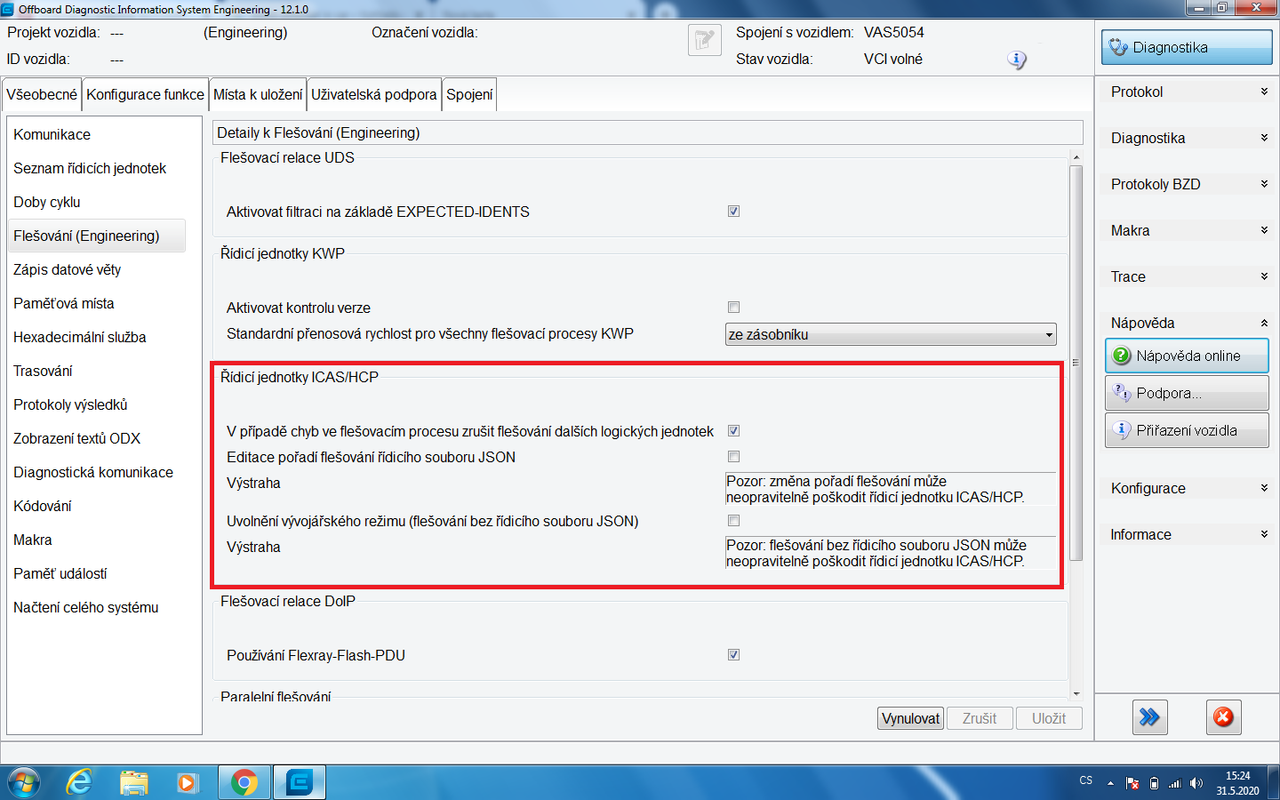Click the network icon in system tray

click(x=1176, y=782)
